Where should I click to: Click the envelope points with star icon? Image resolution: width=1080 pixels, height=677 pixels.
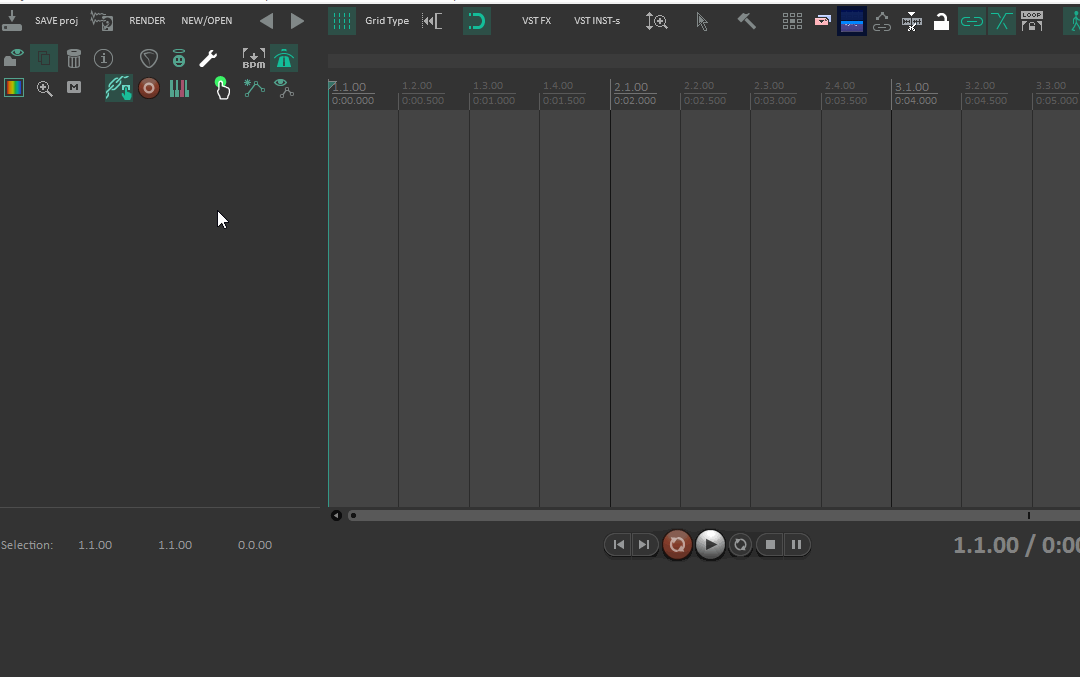click(x=254, y=88)
